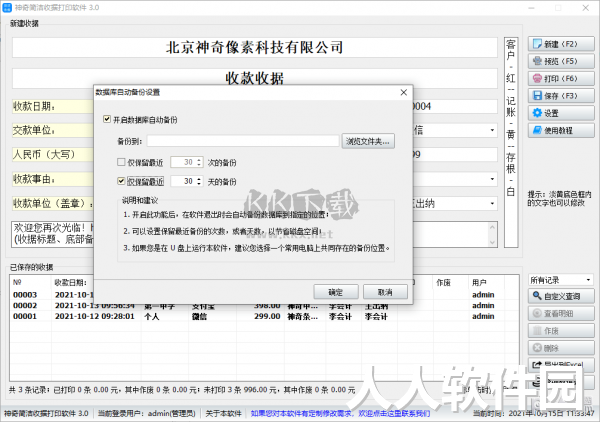Open Settings with the gear icon
Viewport: 600px width, 422px height.
point(561,113)
